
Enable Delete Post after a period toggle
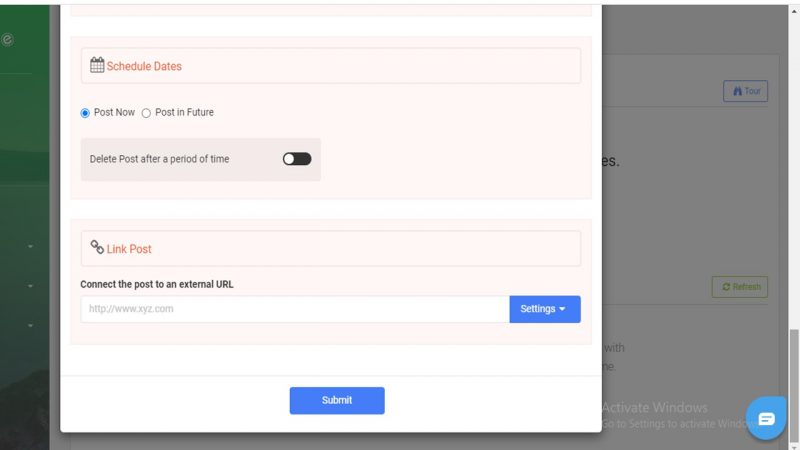pos(297,159)
